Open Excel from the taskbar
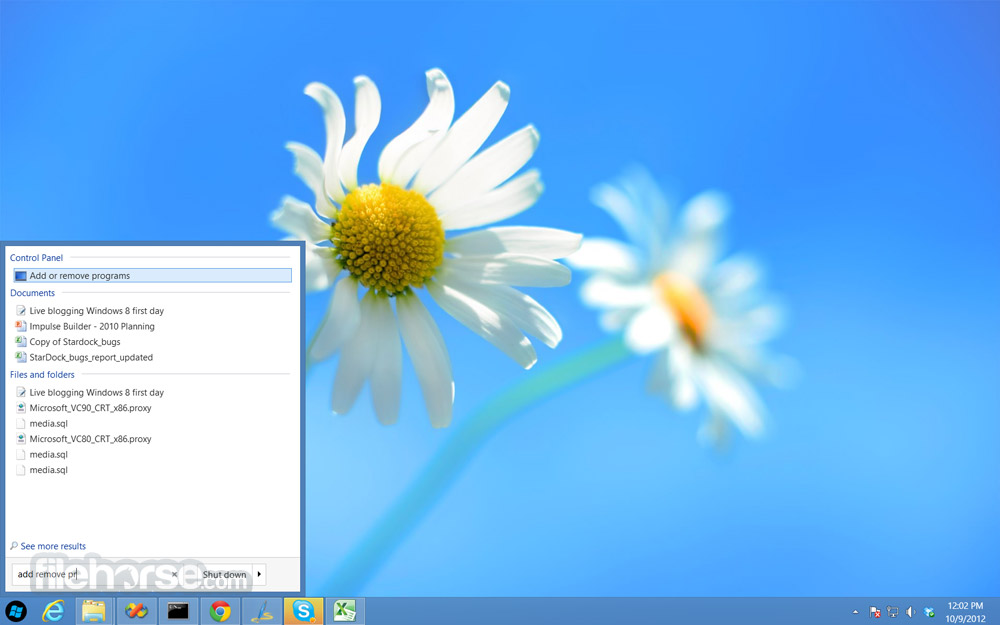Image resolution: width=1000 pixels, height=625 pixels. point(345,611)
